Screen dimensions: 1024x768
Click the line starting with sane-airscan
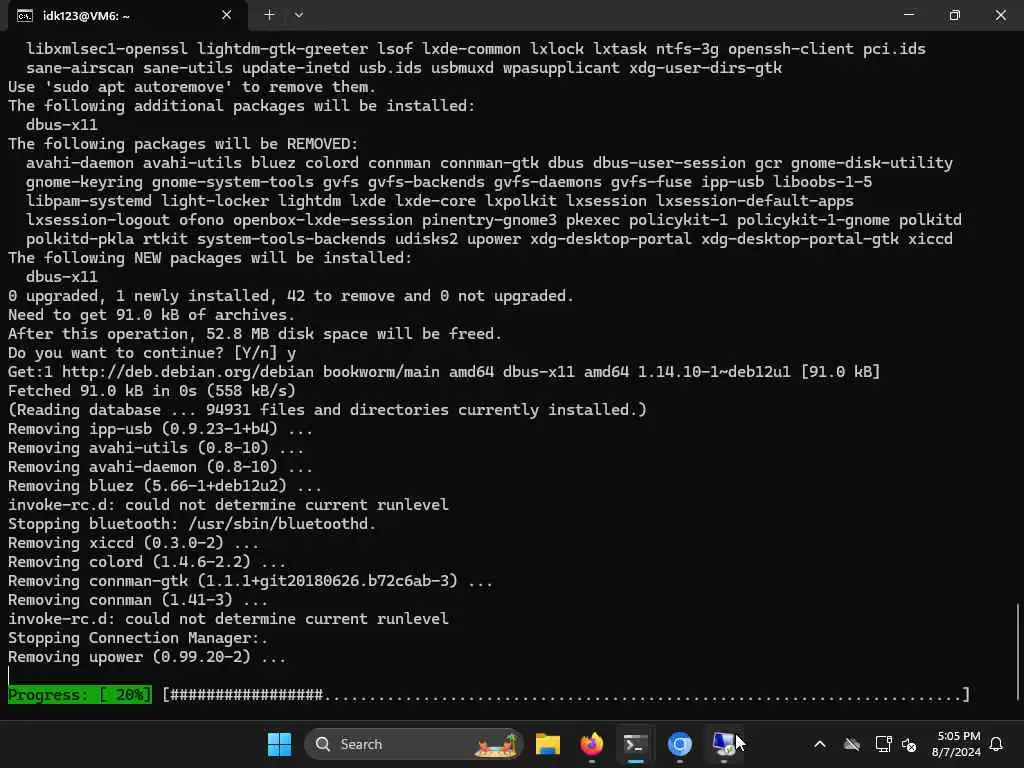coord(404,68)
